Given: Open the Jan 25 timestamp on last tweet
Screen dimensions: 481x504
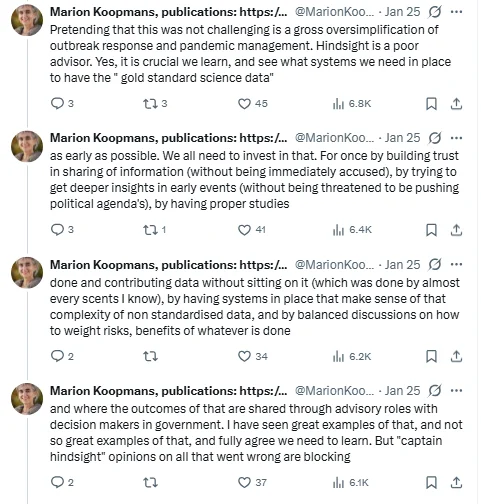Looking at the screenshot, I should pyautogui.click(x=402, y=391).
